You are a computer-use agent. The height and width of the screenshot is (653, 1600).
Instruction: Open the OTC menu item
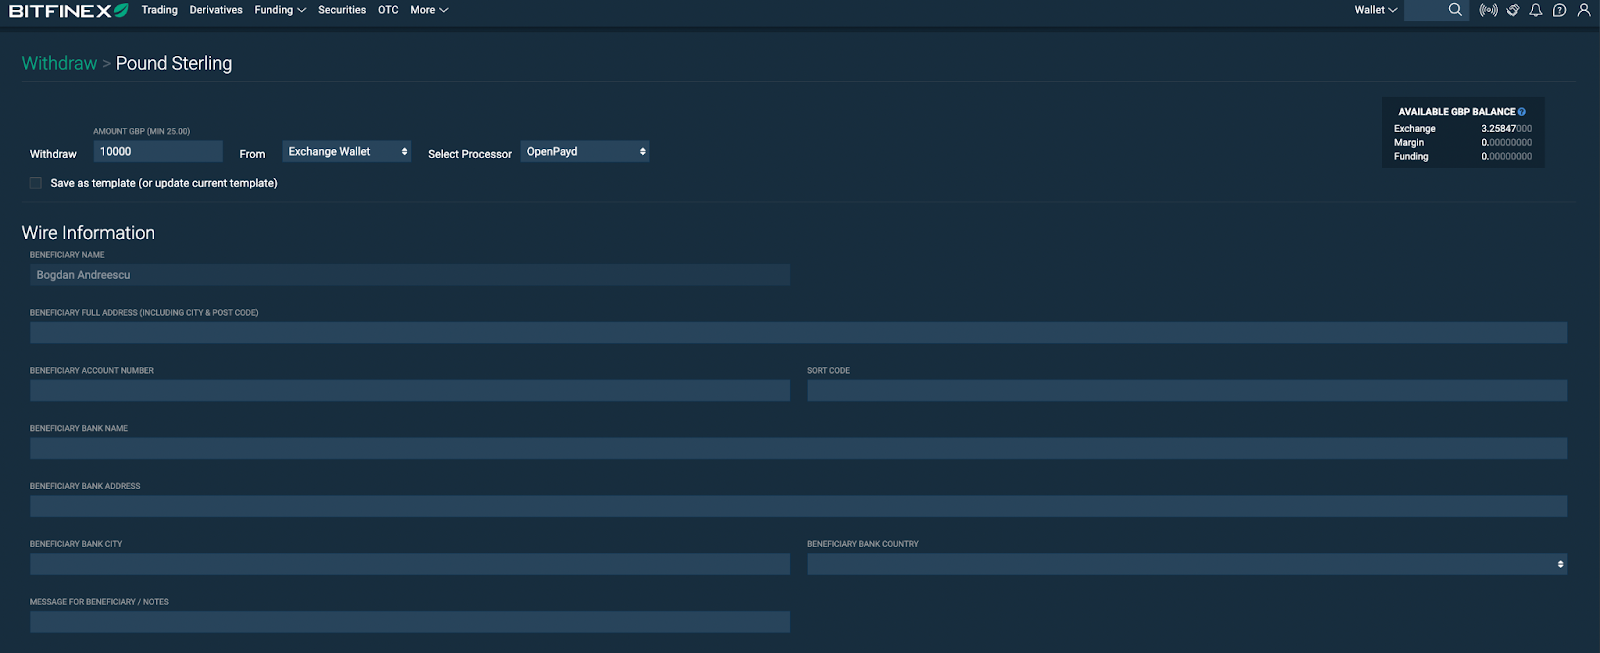click(388, 10)
